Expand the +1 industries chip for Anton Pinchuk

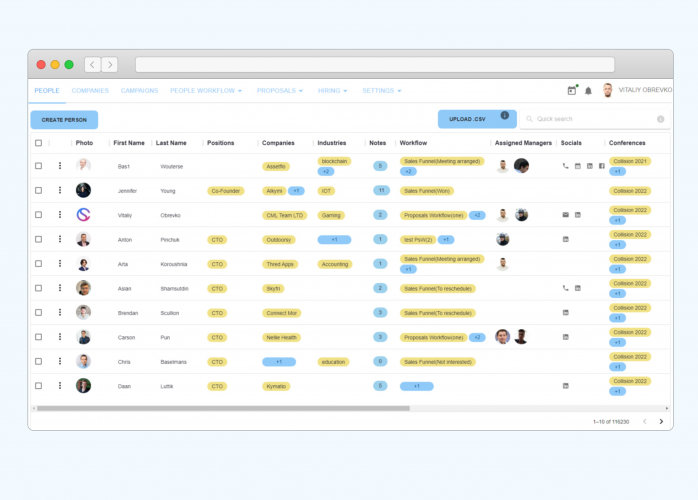[334, 240]
